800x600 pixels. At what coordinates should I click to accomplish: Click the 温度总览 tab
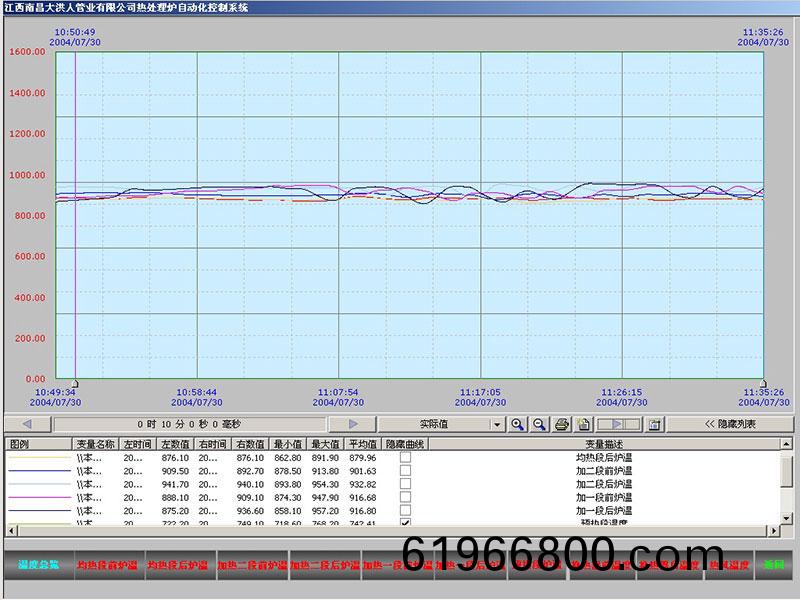pyautogui.click(x=39, y=565)
